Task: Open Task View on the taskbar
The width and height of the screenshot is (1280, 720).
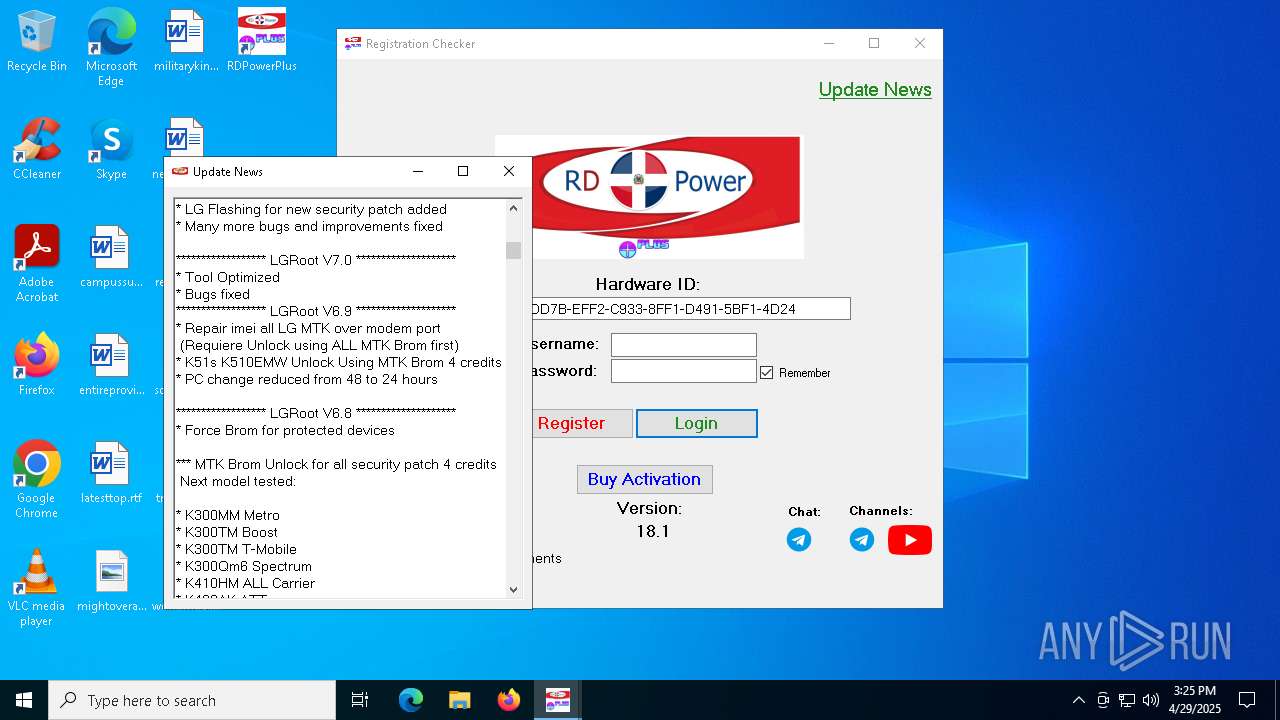Action: click(x=360, y=700)
